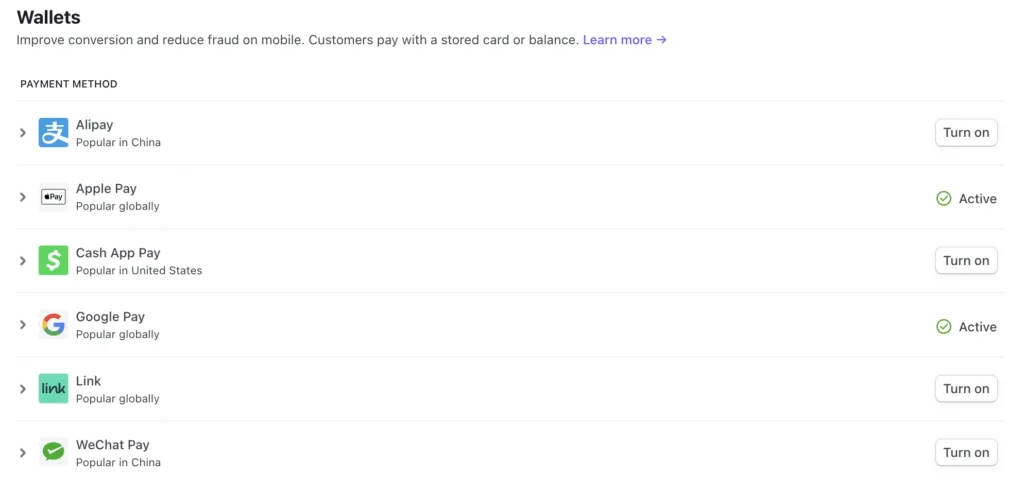Turn on Alipay payment method

click(x=966, y=133)
